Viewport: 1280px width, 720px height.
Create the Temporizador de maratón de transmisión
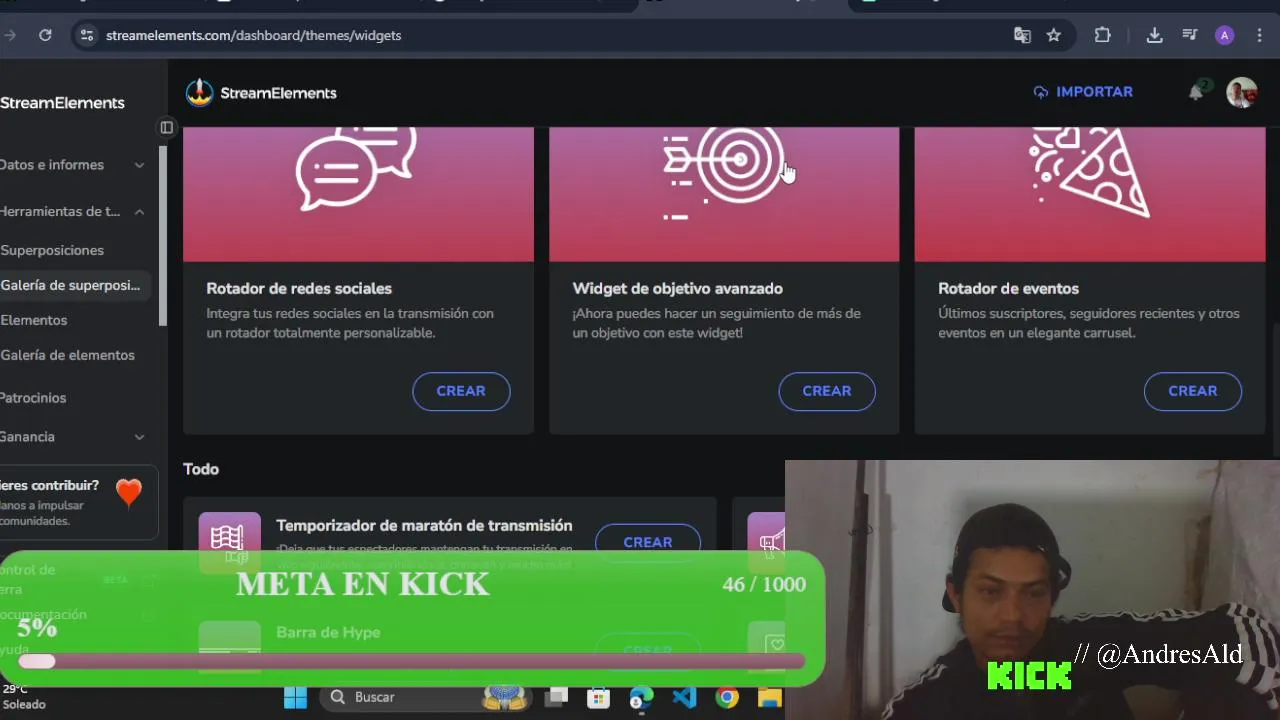tap(648, 542)
